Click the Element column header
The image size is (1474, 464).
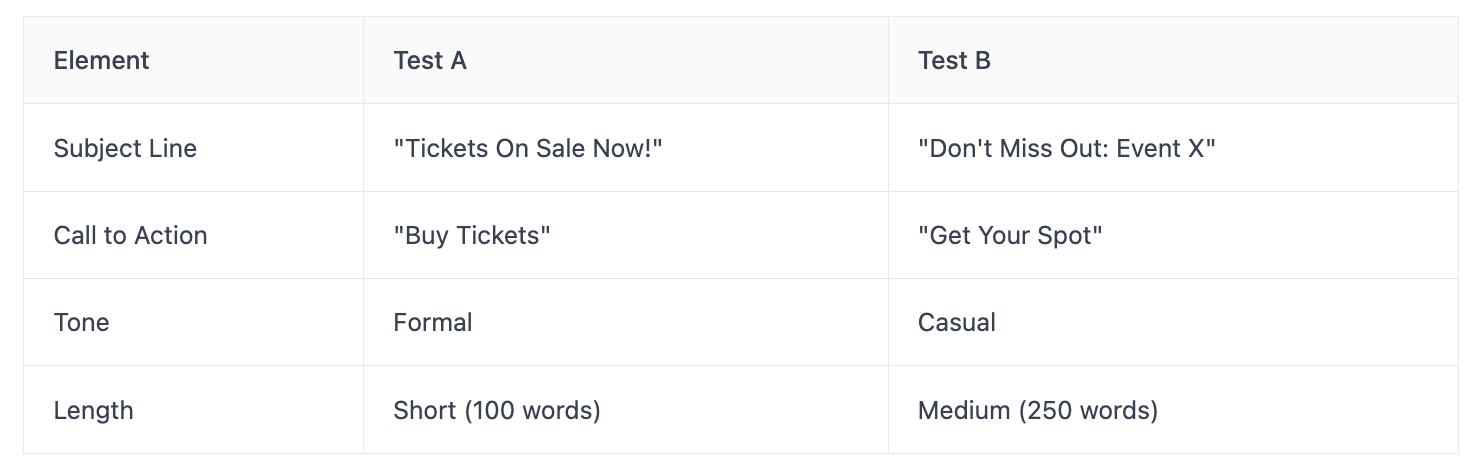click(101, 60)
